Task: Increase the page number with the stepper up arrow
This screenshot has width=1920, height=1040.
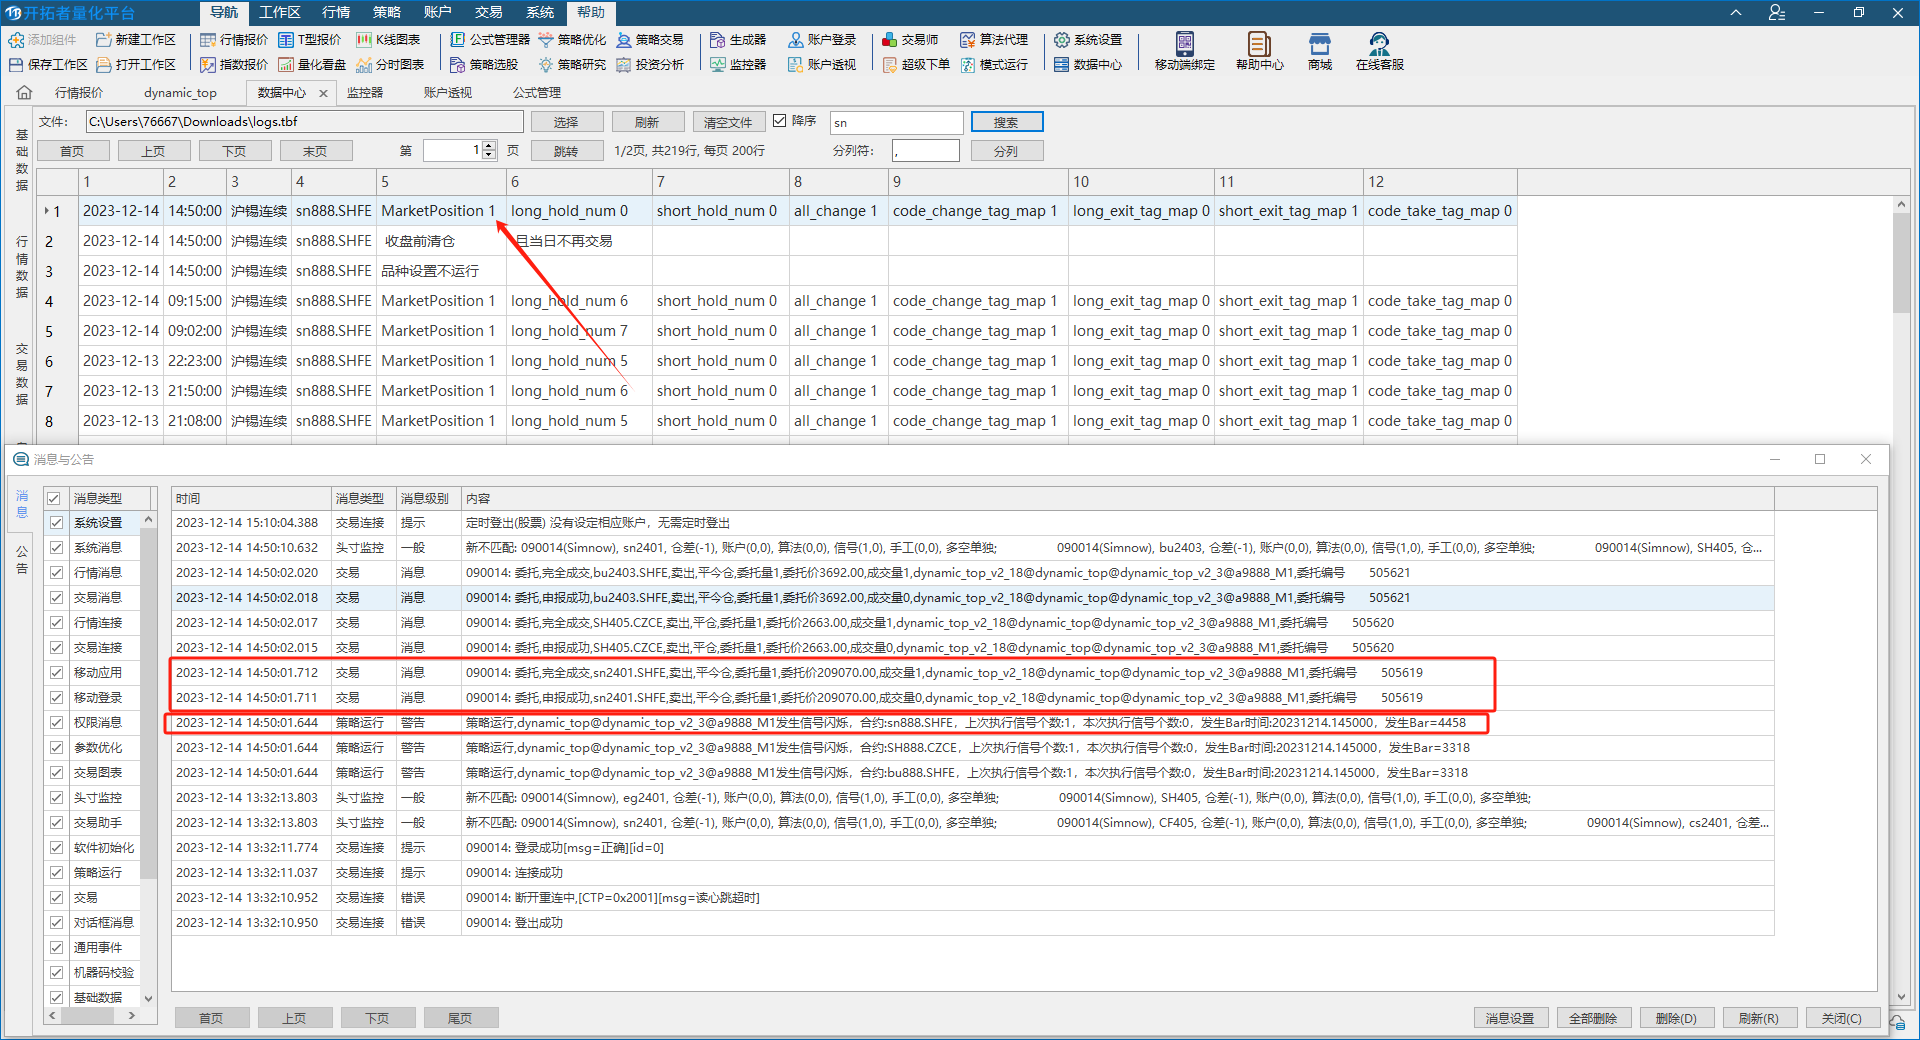Action: coord(489,146)
